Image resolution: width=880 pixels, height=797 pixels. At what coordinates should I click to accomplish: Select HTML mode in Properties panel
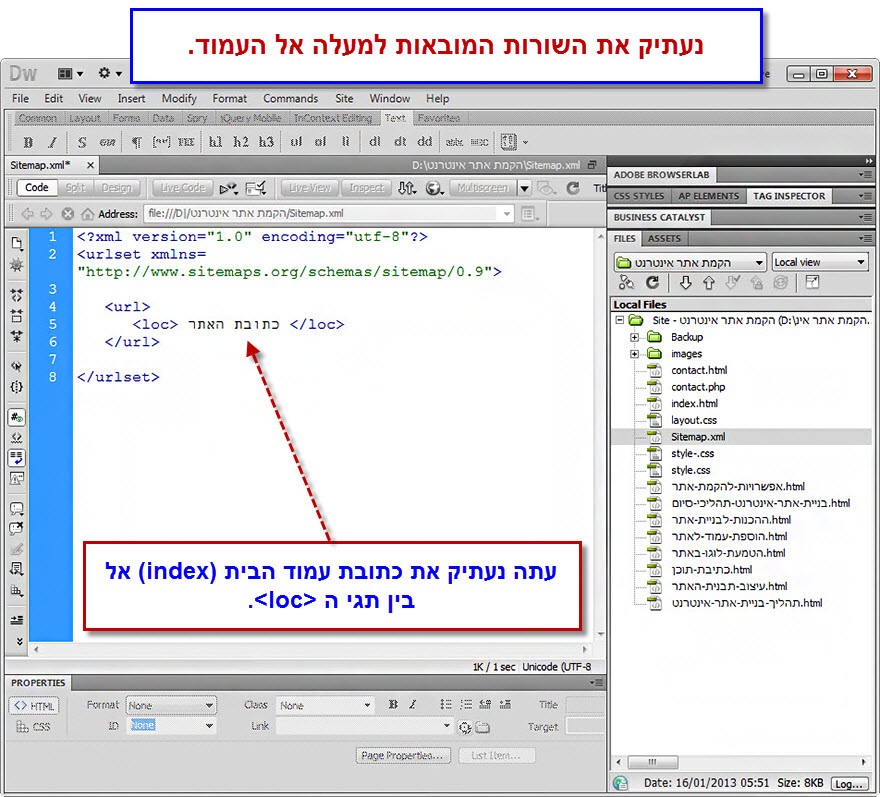pos(34,706)
